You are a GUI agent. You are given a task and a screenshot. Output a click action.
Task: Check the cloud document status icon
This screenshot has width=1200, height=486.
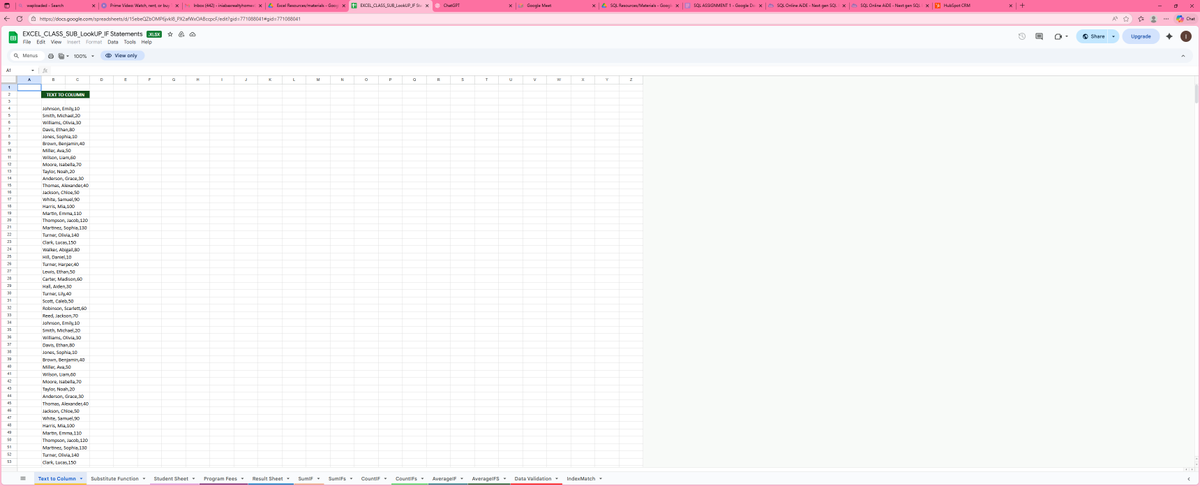pos(192,34)
